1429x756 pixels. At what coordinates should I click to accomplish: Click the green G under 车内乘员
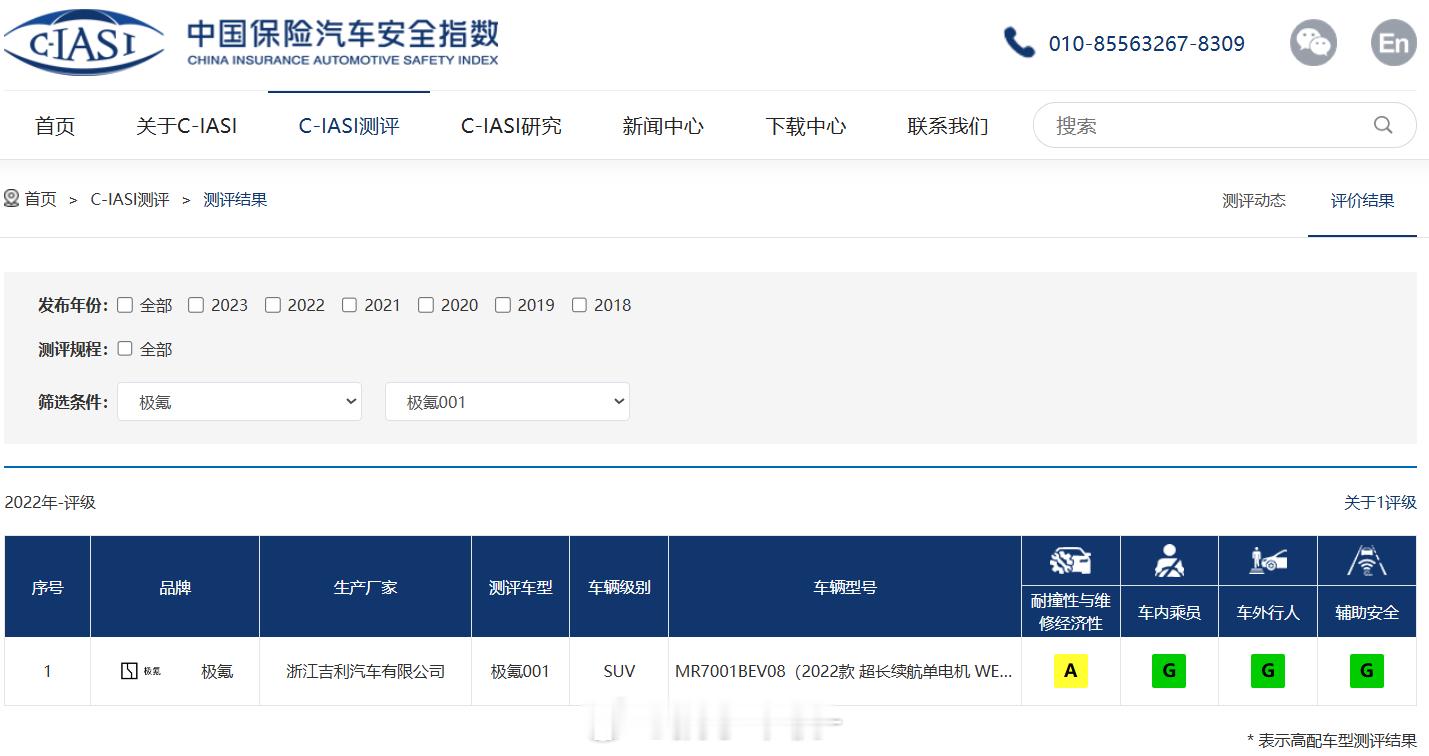1169,671
